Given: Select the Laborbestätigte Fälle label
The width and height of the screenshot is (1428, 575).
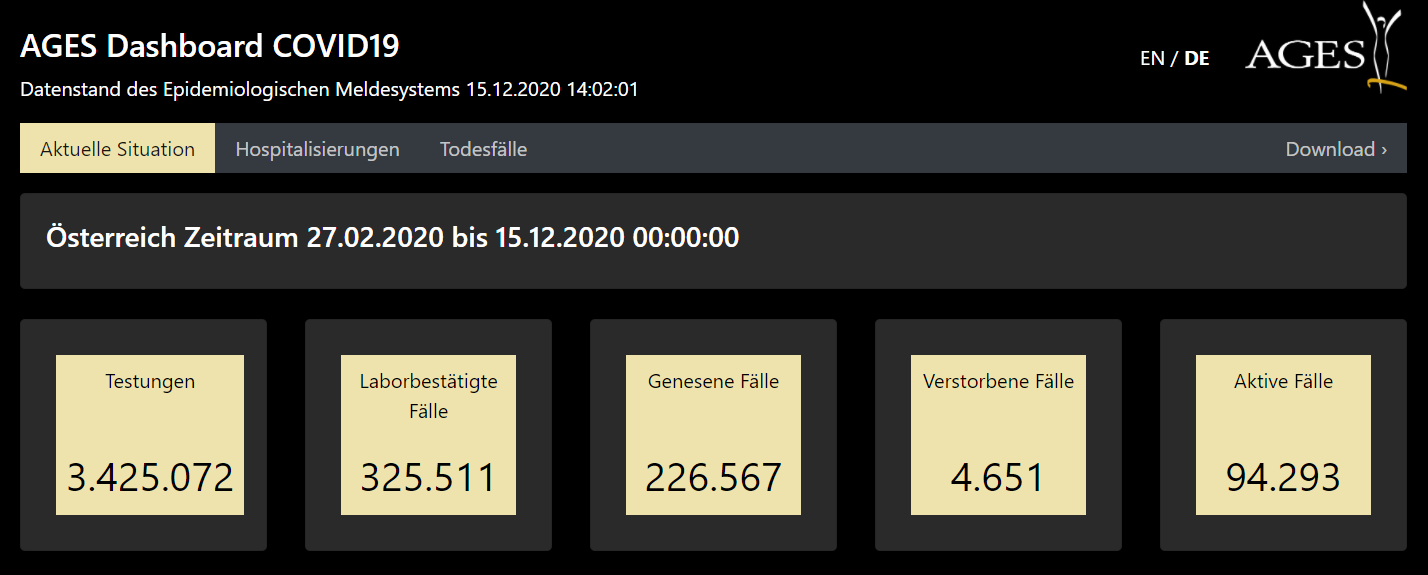Looking at the screenshot, I should 428,396.
